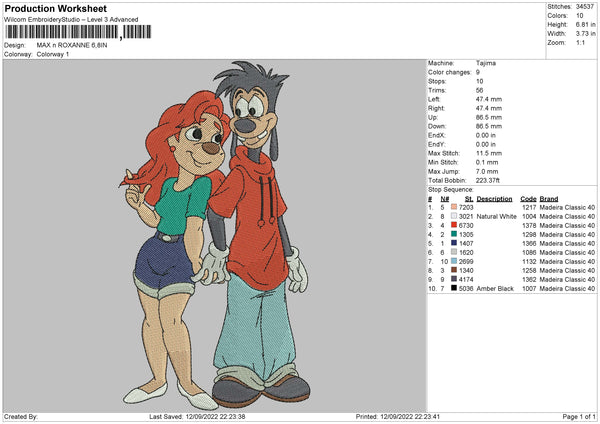Choose the teal green 1305 swatch

pyautogui.click(x=454, y=234)
